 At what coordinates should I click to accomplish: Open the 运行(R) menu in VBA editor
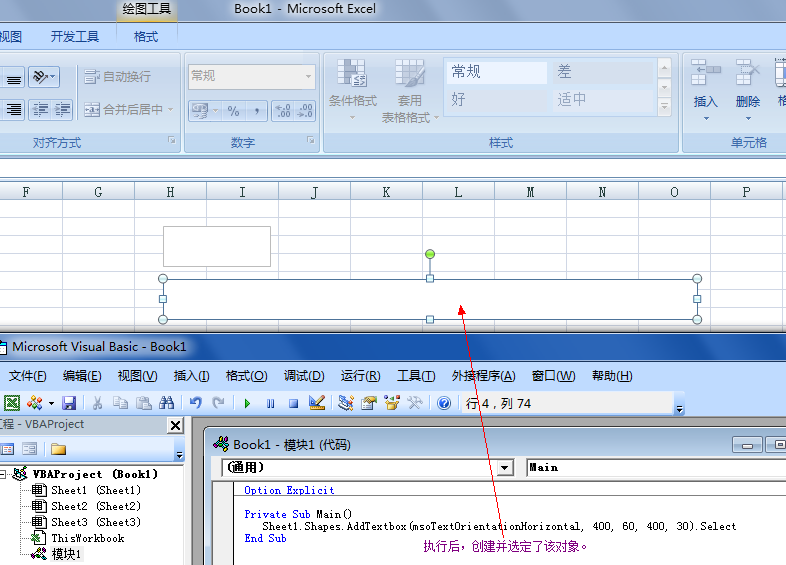coord(360,376)
